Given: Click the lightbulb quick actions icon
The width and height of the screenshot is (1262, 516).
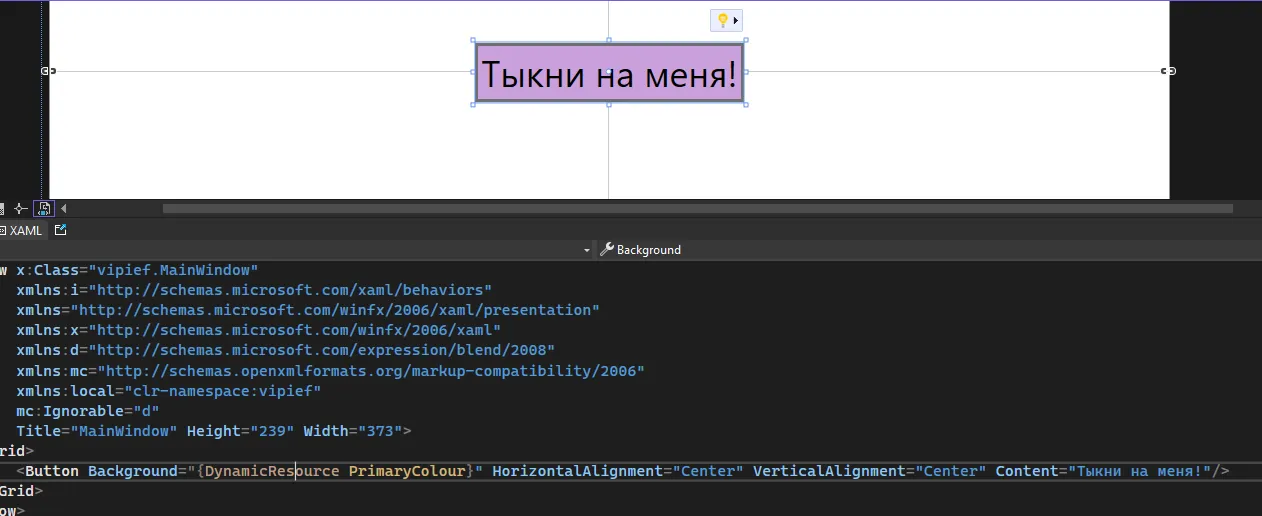Looking at the screenshot, I should tap(723, 20).
